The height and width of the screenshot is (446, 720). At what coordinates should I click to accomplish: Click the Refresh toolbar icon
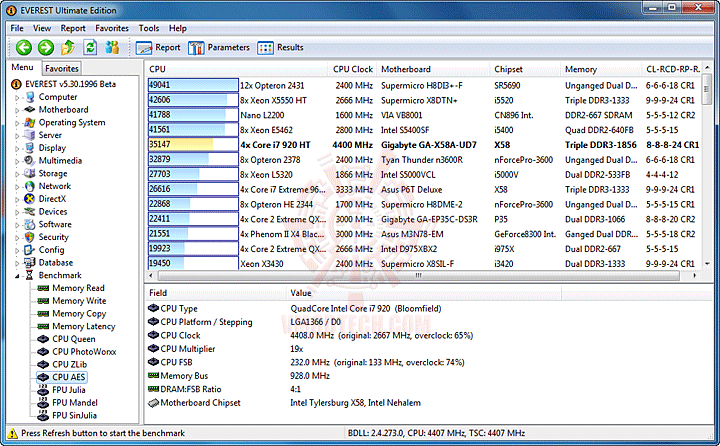click(x=90, y=47)
